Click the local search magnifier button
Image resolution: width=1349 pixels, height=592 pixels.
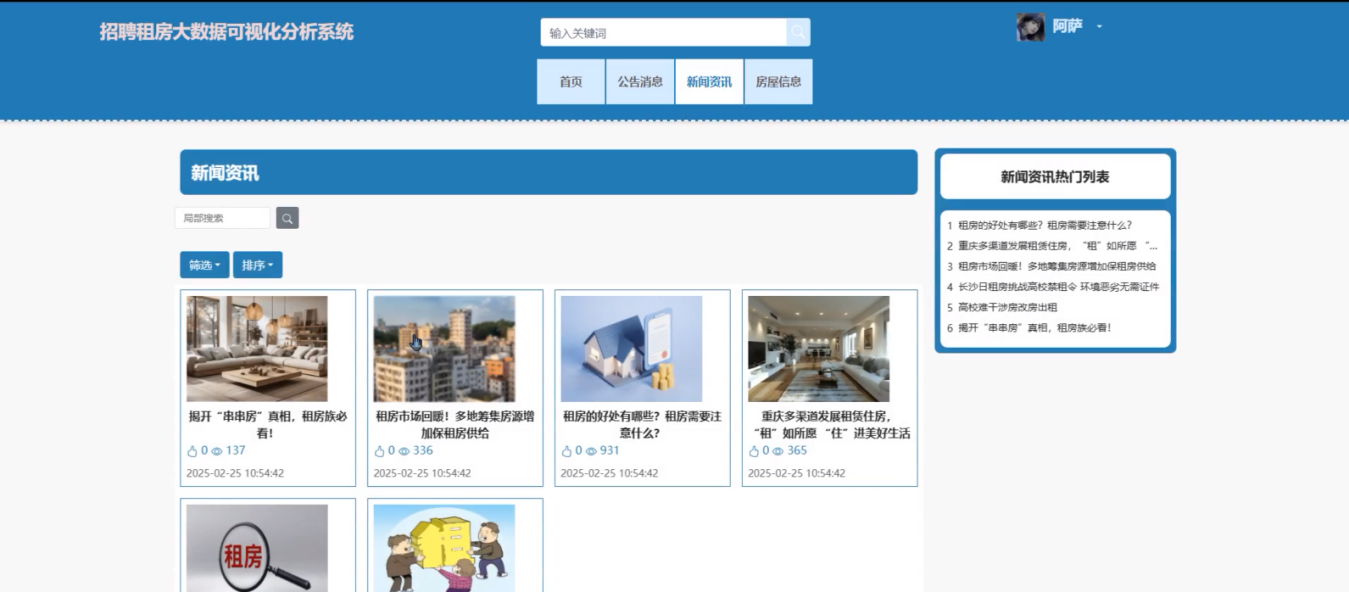coord(287,218)
